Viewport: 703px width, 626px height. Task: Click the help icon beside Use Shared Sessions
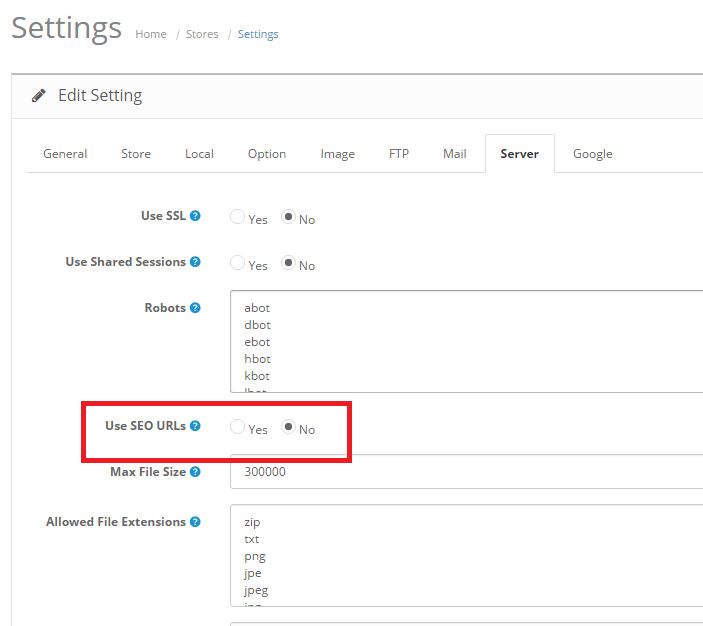tap(195, 261)
